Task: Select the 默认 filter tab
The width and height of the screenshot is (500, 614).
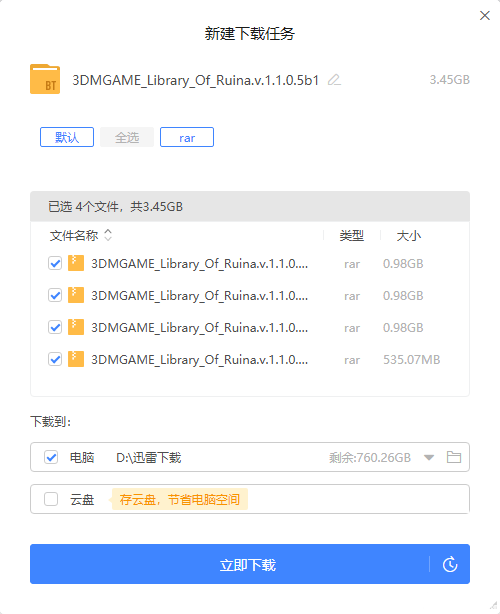Action: coord(67,137)
